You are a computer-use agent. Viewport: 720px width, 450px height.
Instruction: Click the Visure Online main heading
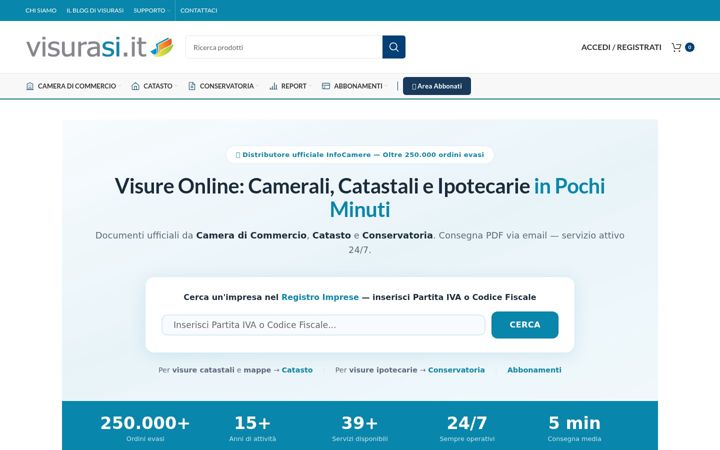pyautogui.click(x=360, y=197)
